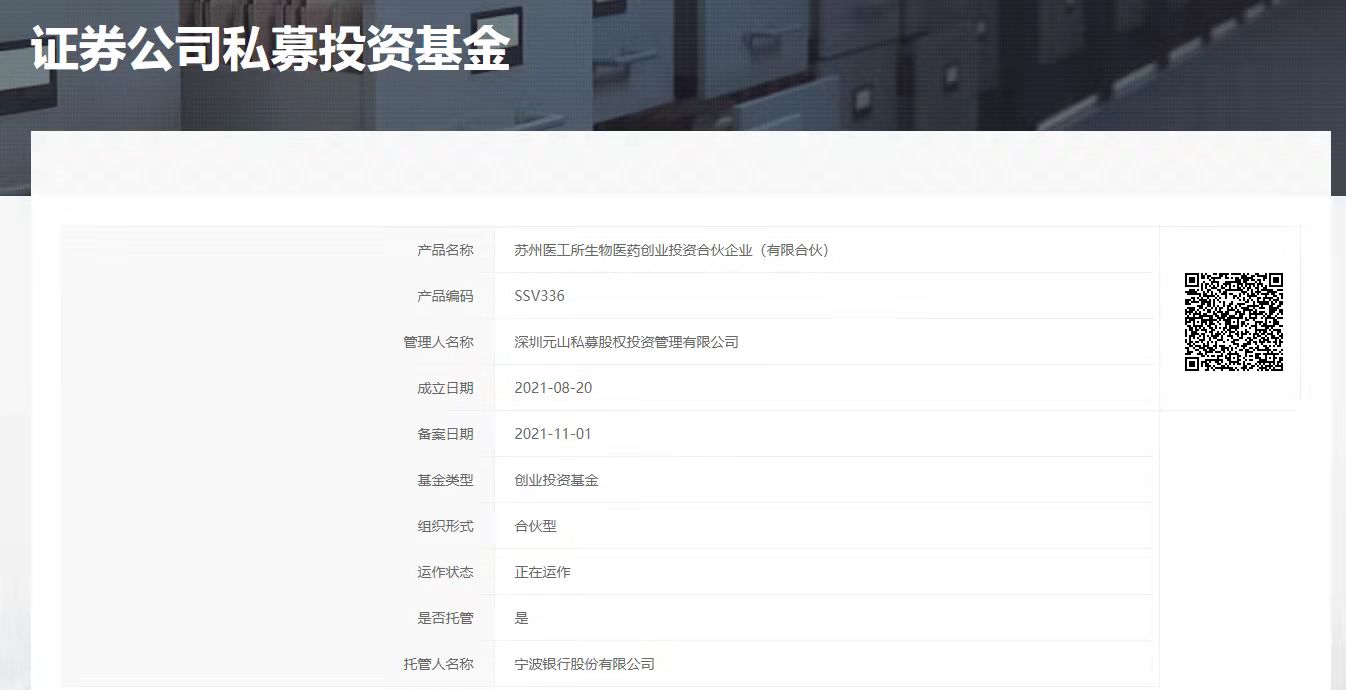Open custodian 宁波银行股份有限公司
1346x690 pixels.
tap(584, 664)
